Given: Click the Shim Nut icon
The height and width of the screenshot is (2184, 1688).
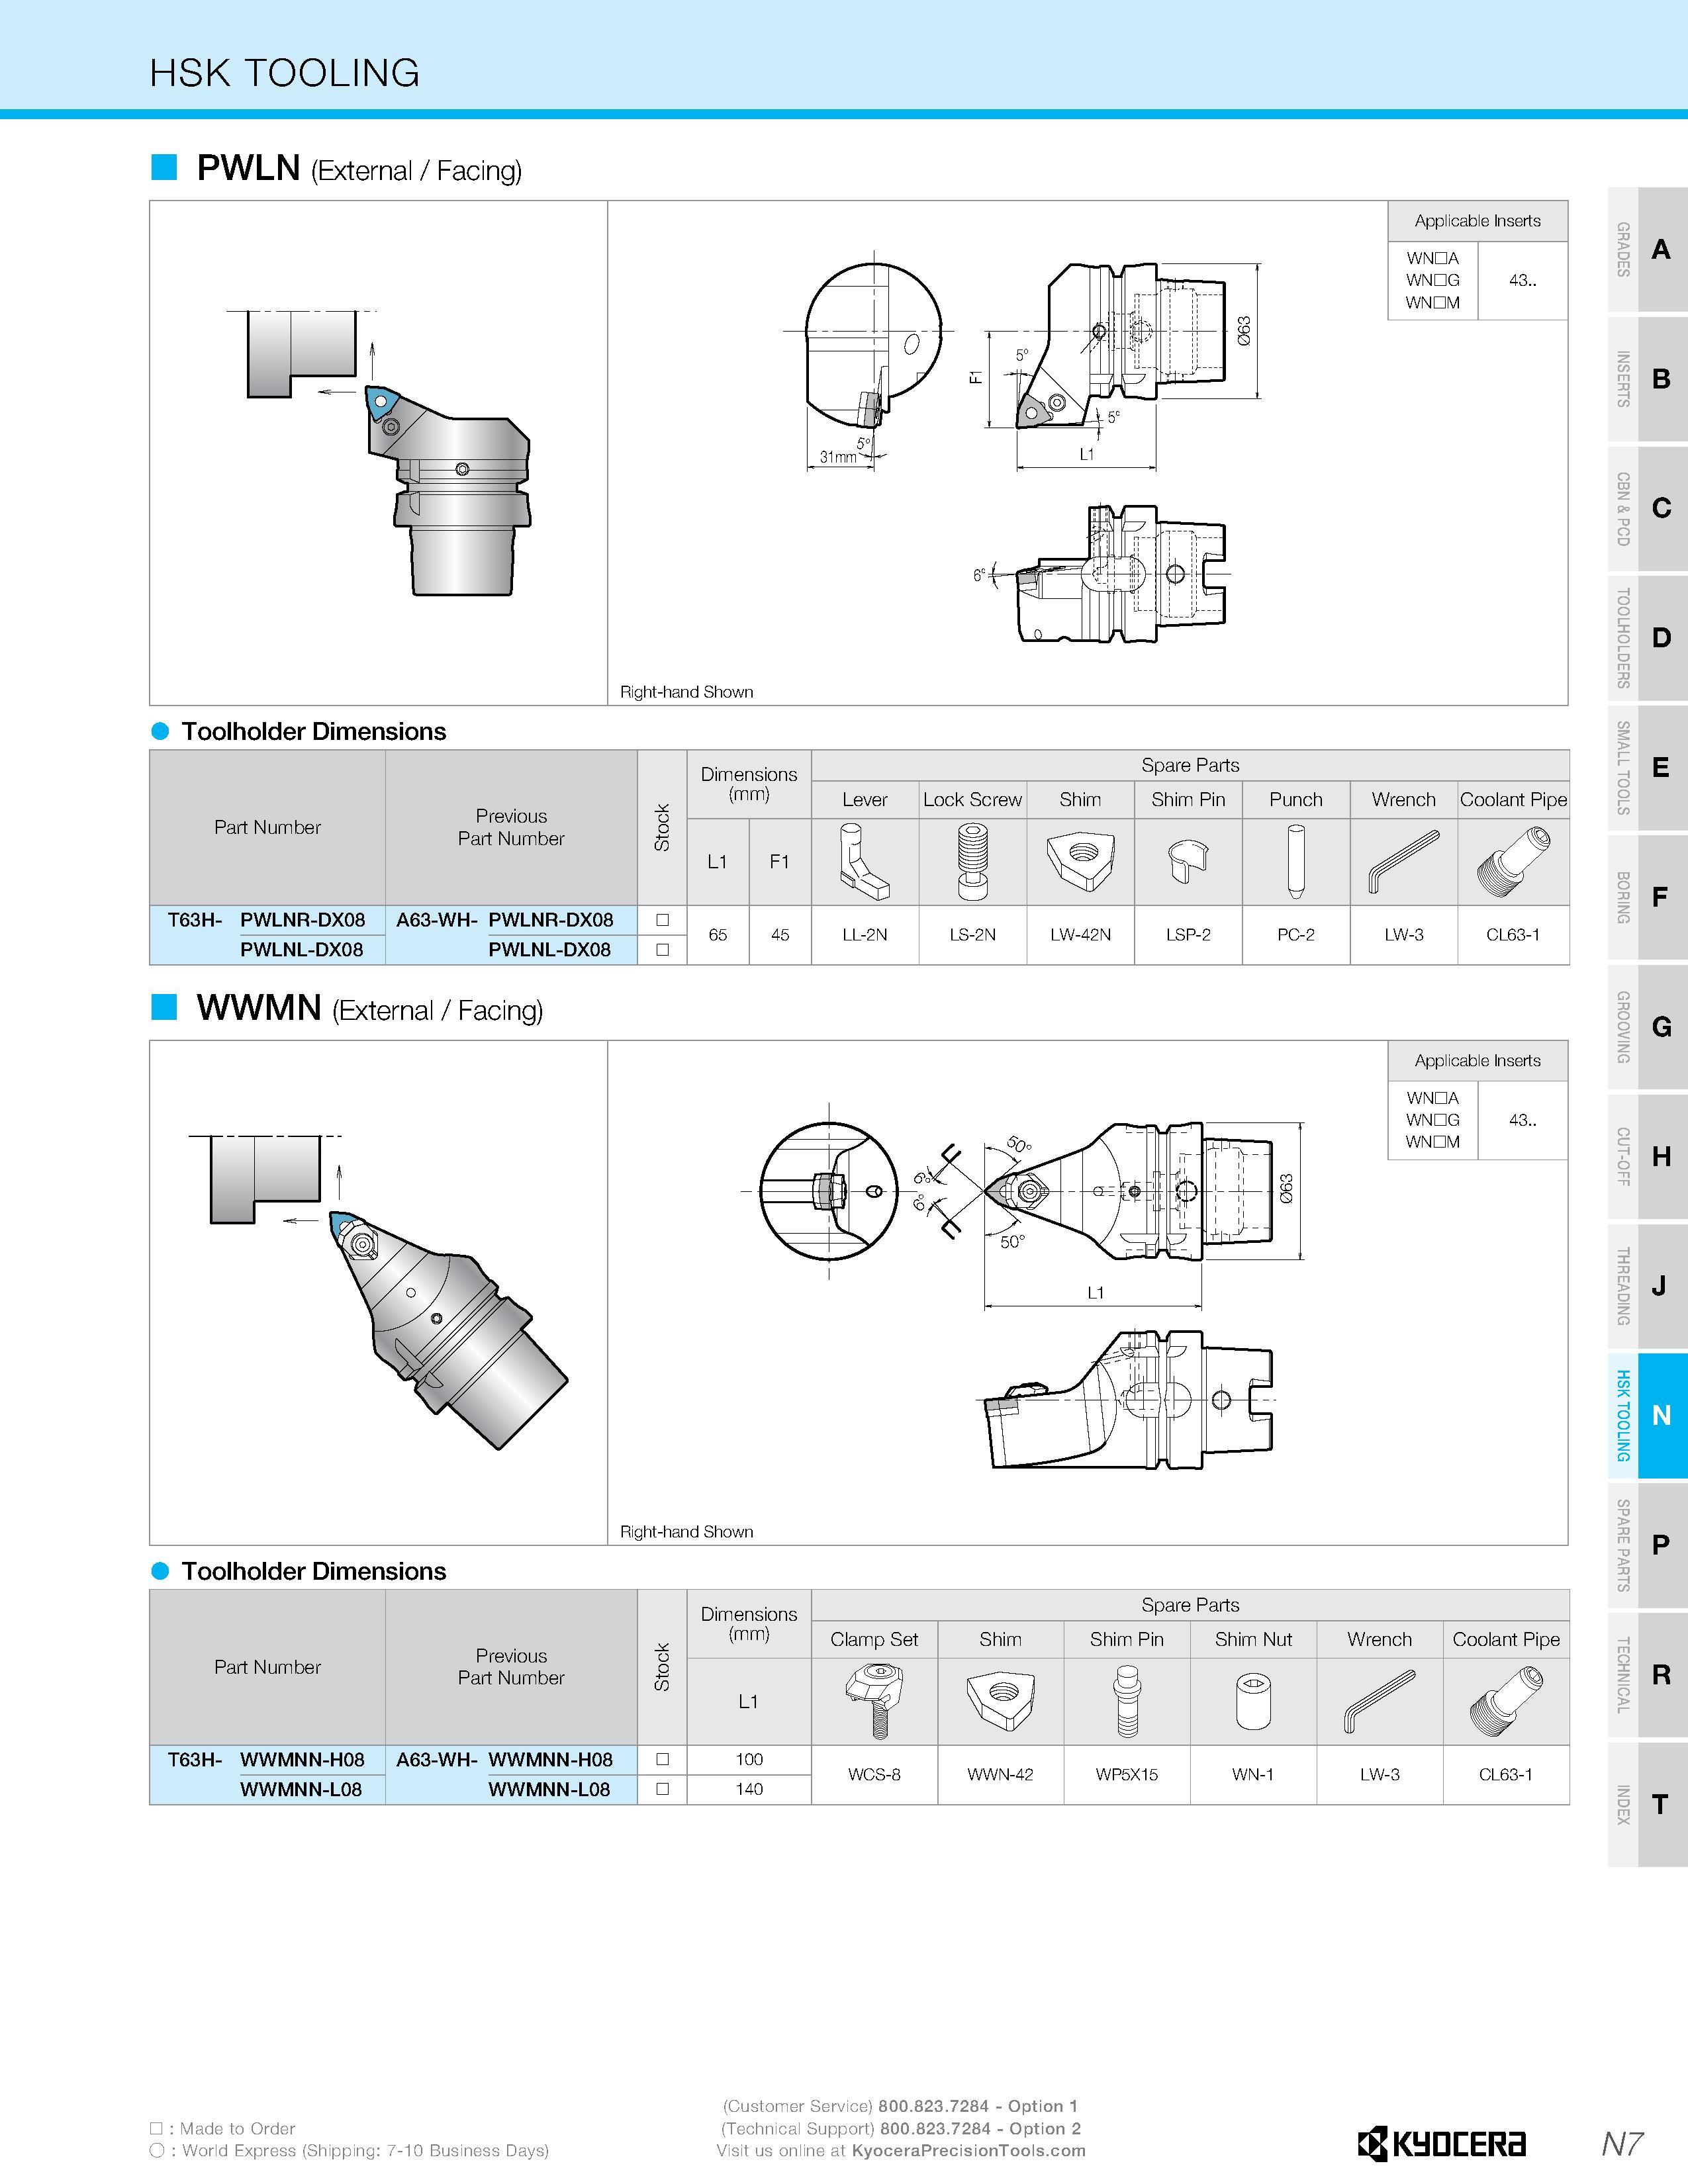Looking at the screenshot, I should [x=1252, y=1701].
